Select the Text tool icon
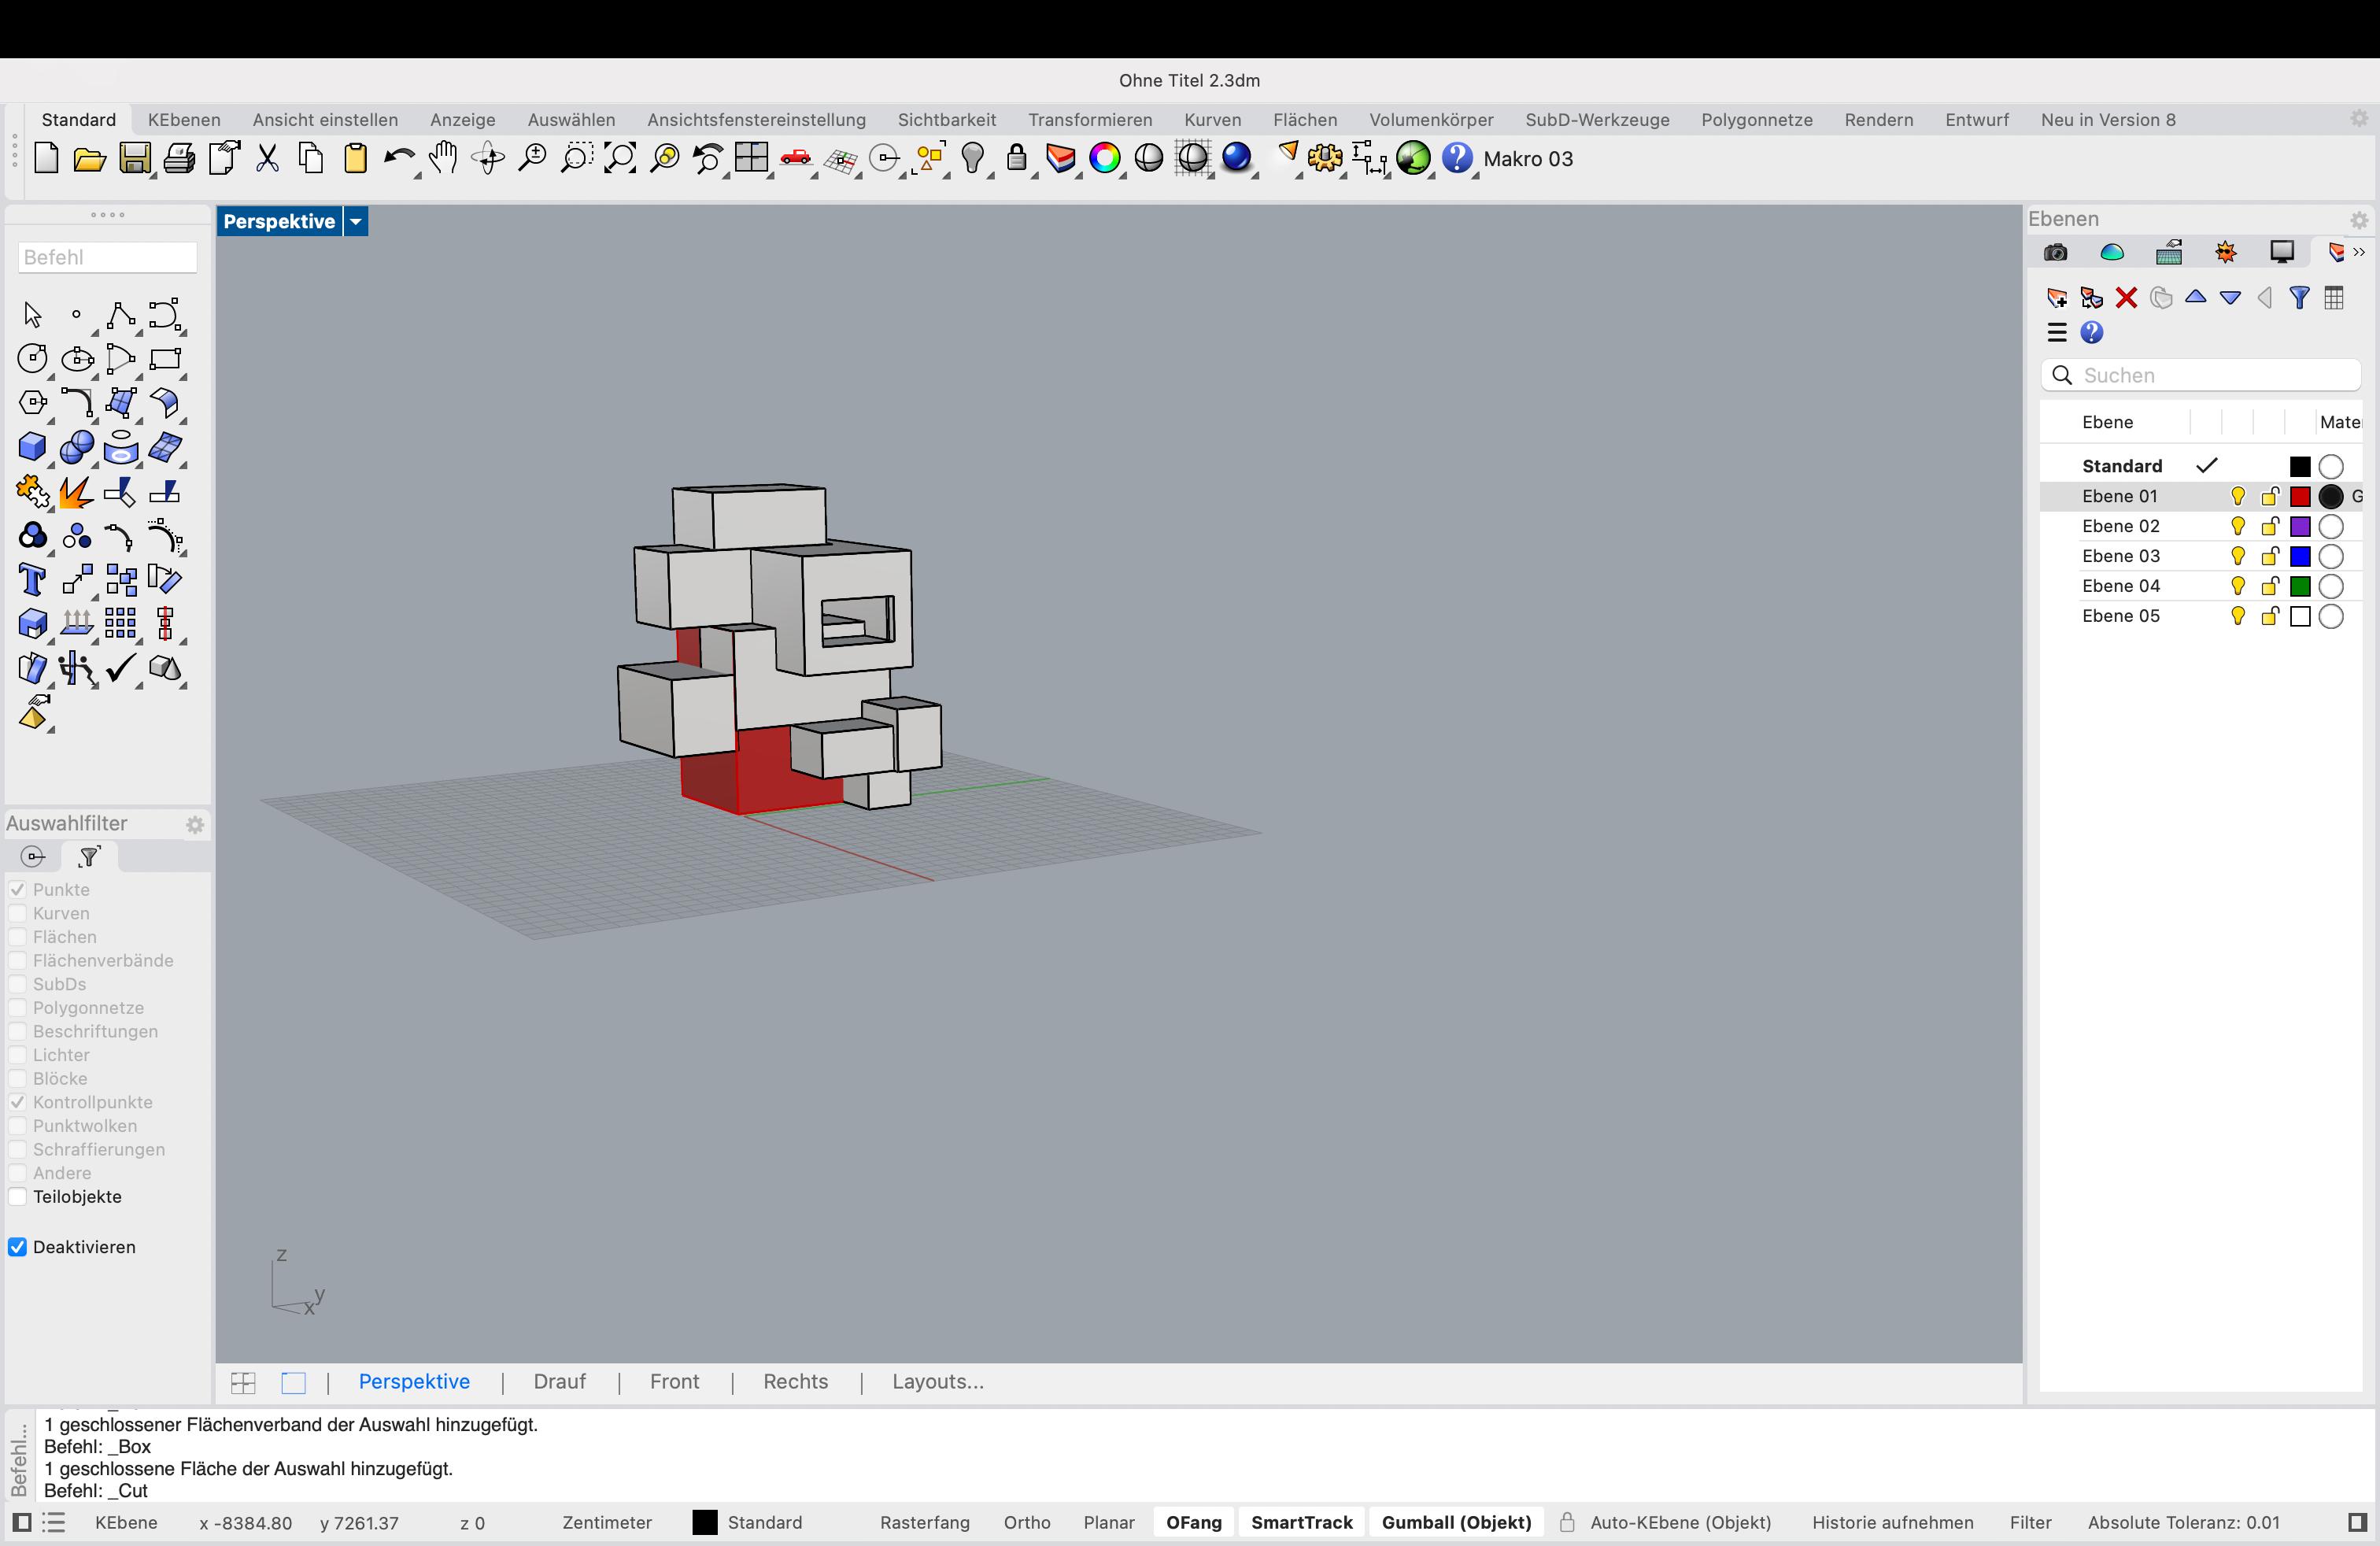 32,580
